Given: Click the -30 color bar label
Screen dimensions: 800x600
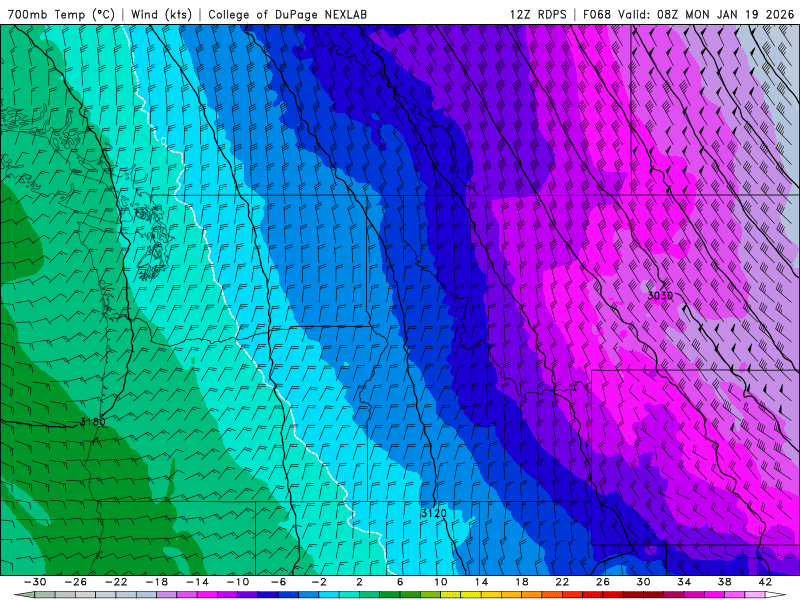Looking at the screenshot, I should (35, 582).
